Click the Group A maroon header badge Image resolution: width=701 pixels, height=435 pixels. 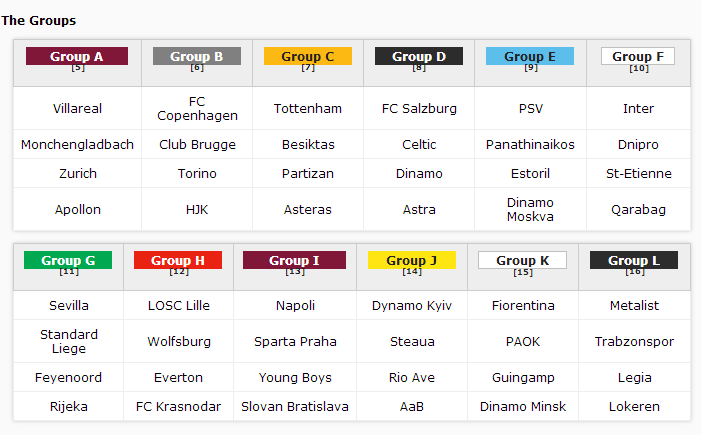[x=77, y=56]
